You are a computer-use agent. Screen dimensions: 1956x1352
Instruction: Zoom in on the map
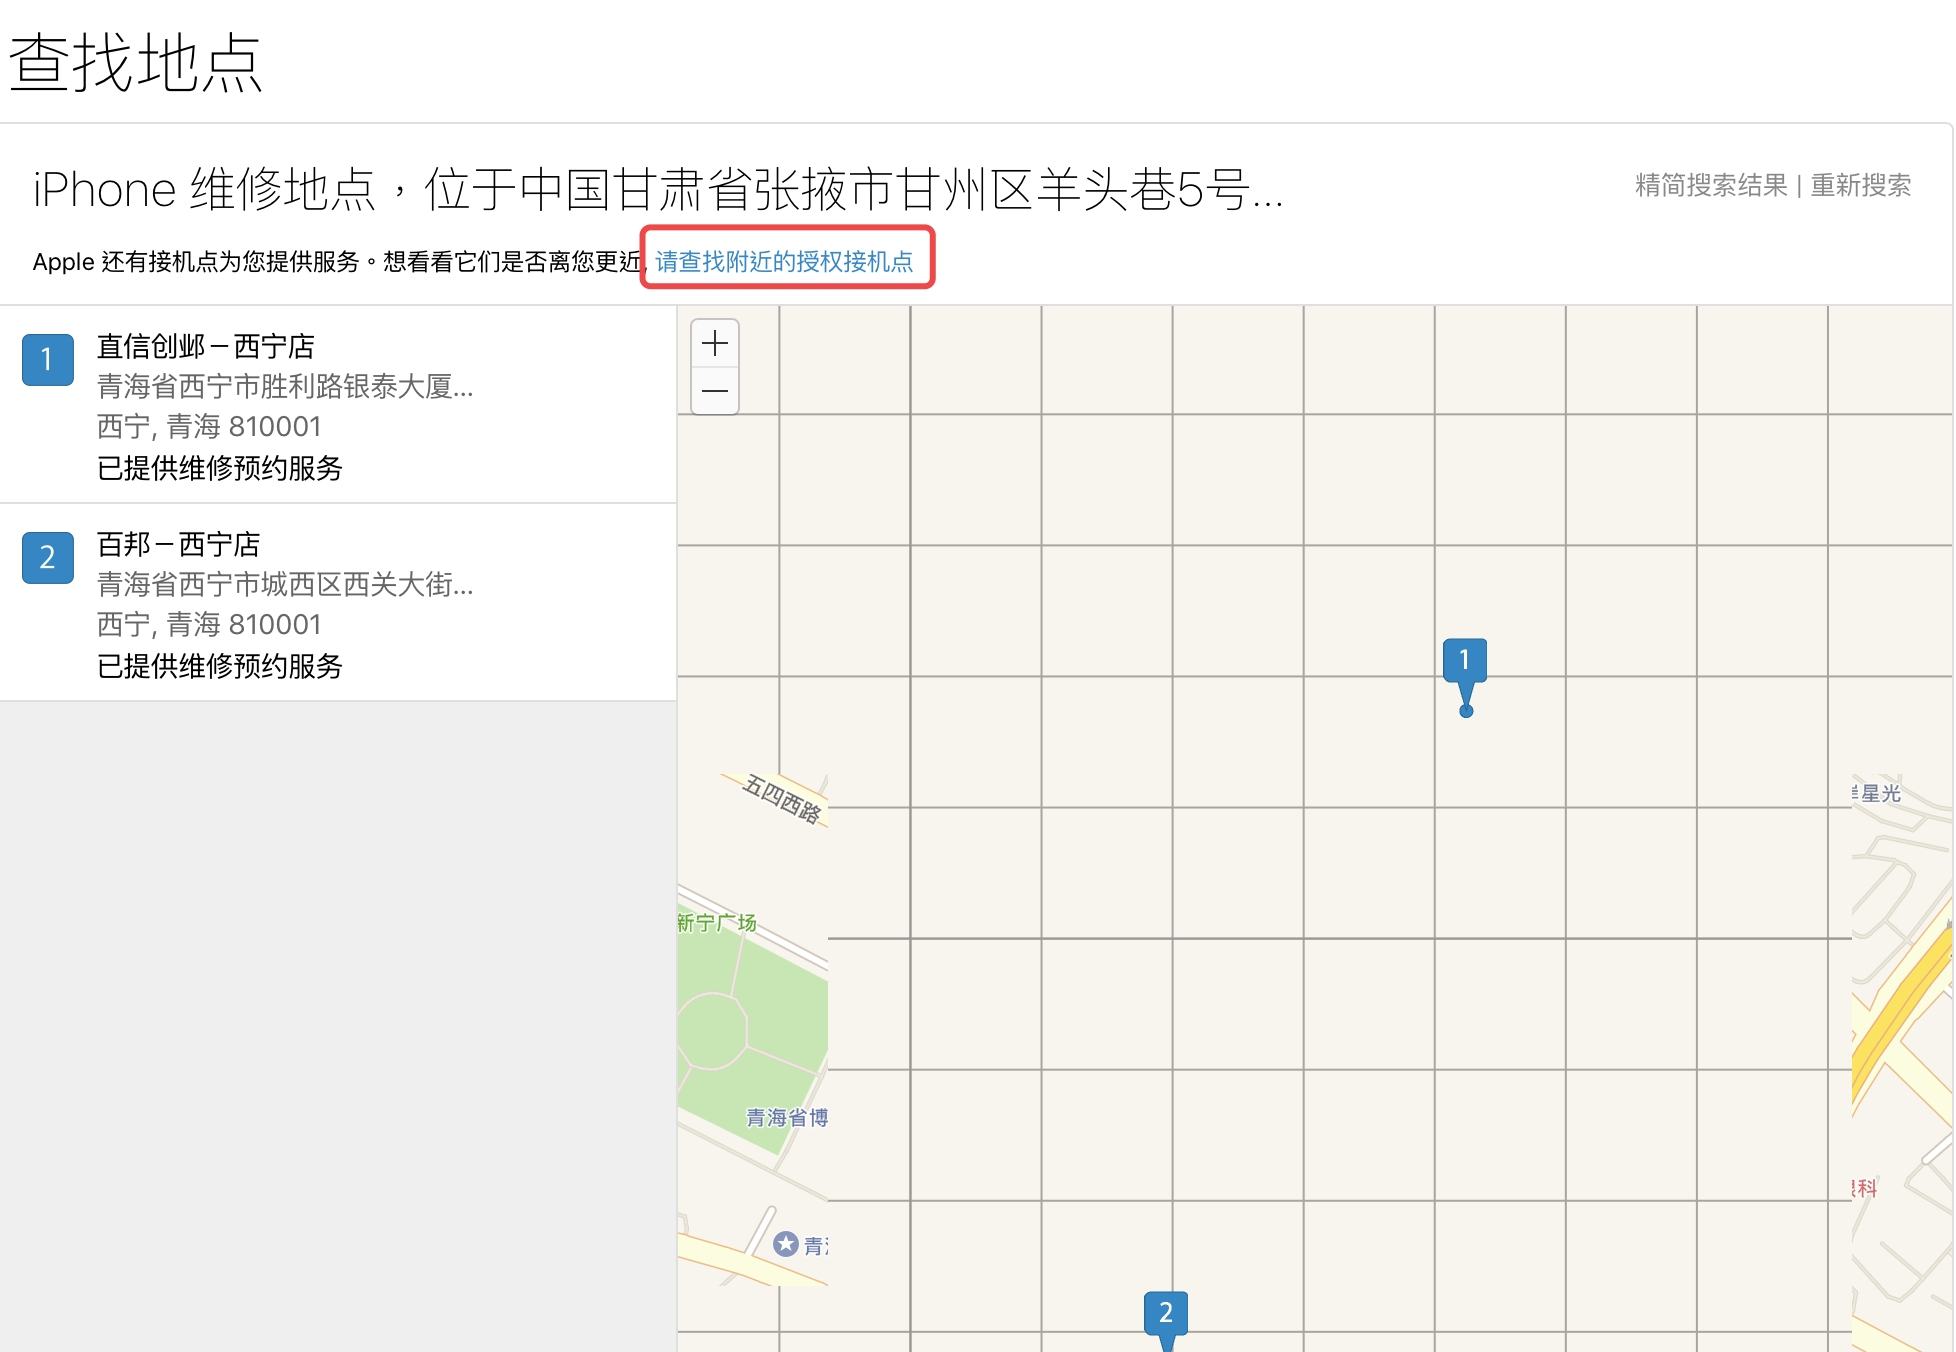(715, 344)
